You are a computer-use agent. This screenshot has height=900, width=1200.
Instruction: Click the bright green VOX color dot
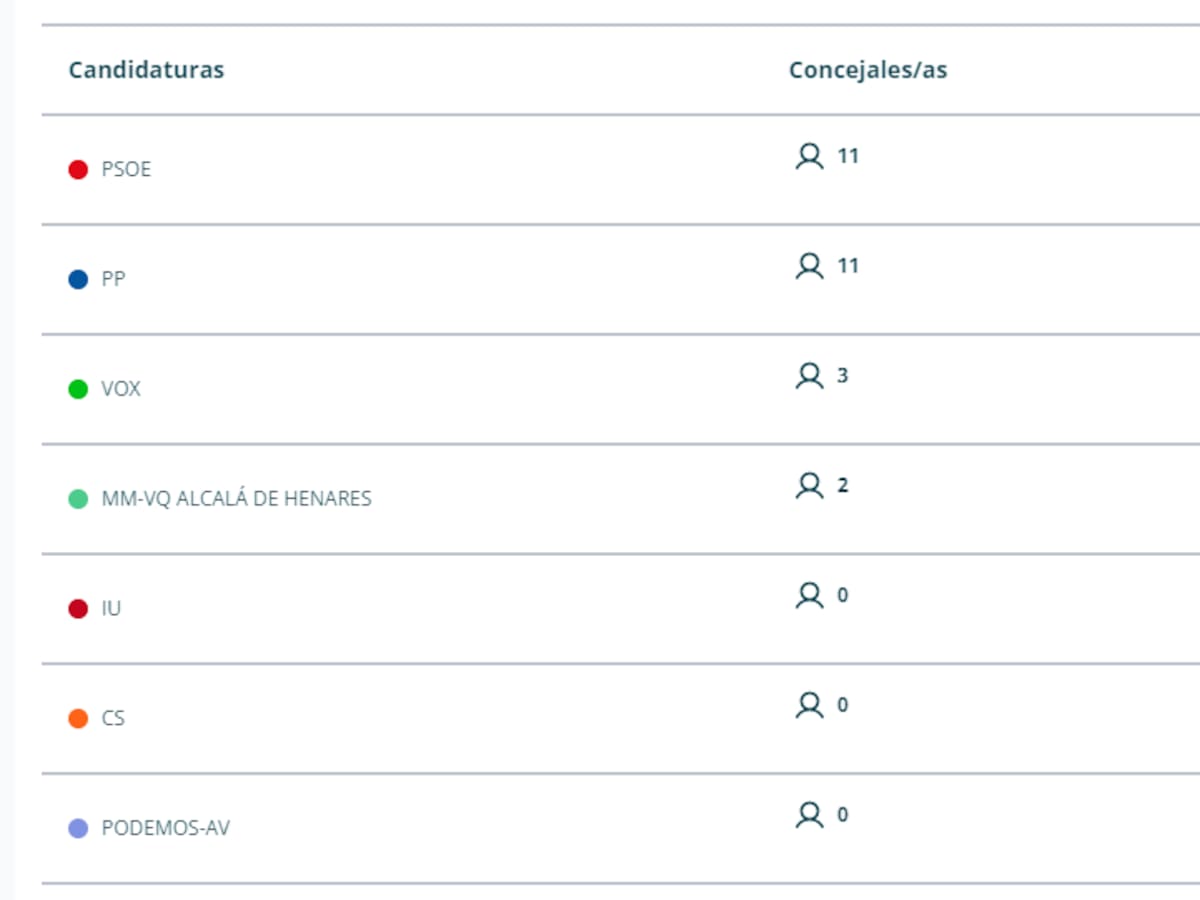pyautogui.click(x=78, y=389)
